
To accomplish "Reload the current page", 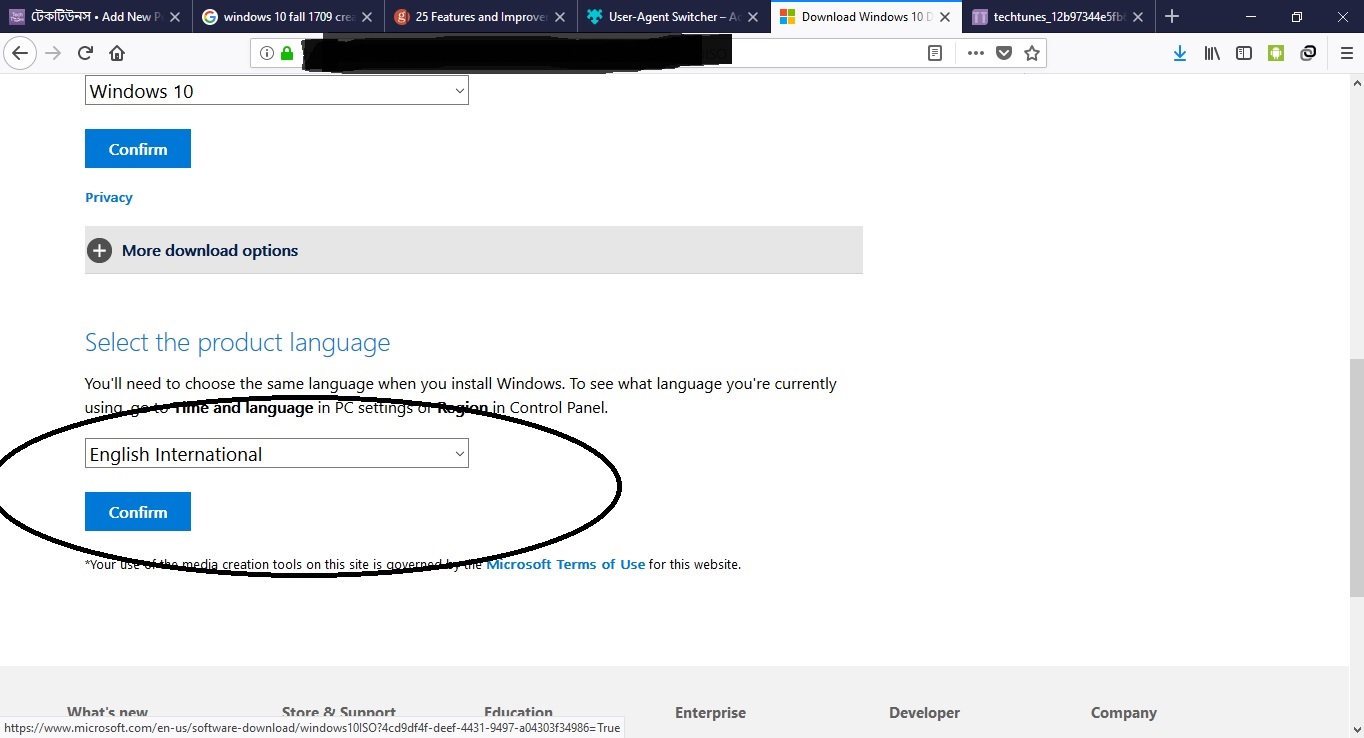I will click(x=85, y=53).
